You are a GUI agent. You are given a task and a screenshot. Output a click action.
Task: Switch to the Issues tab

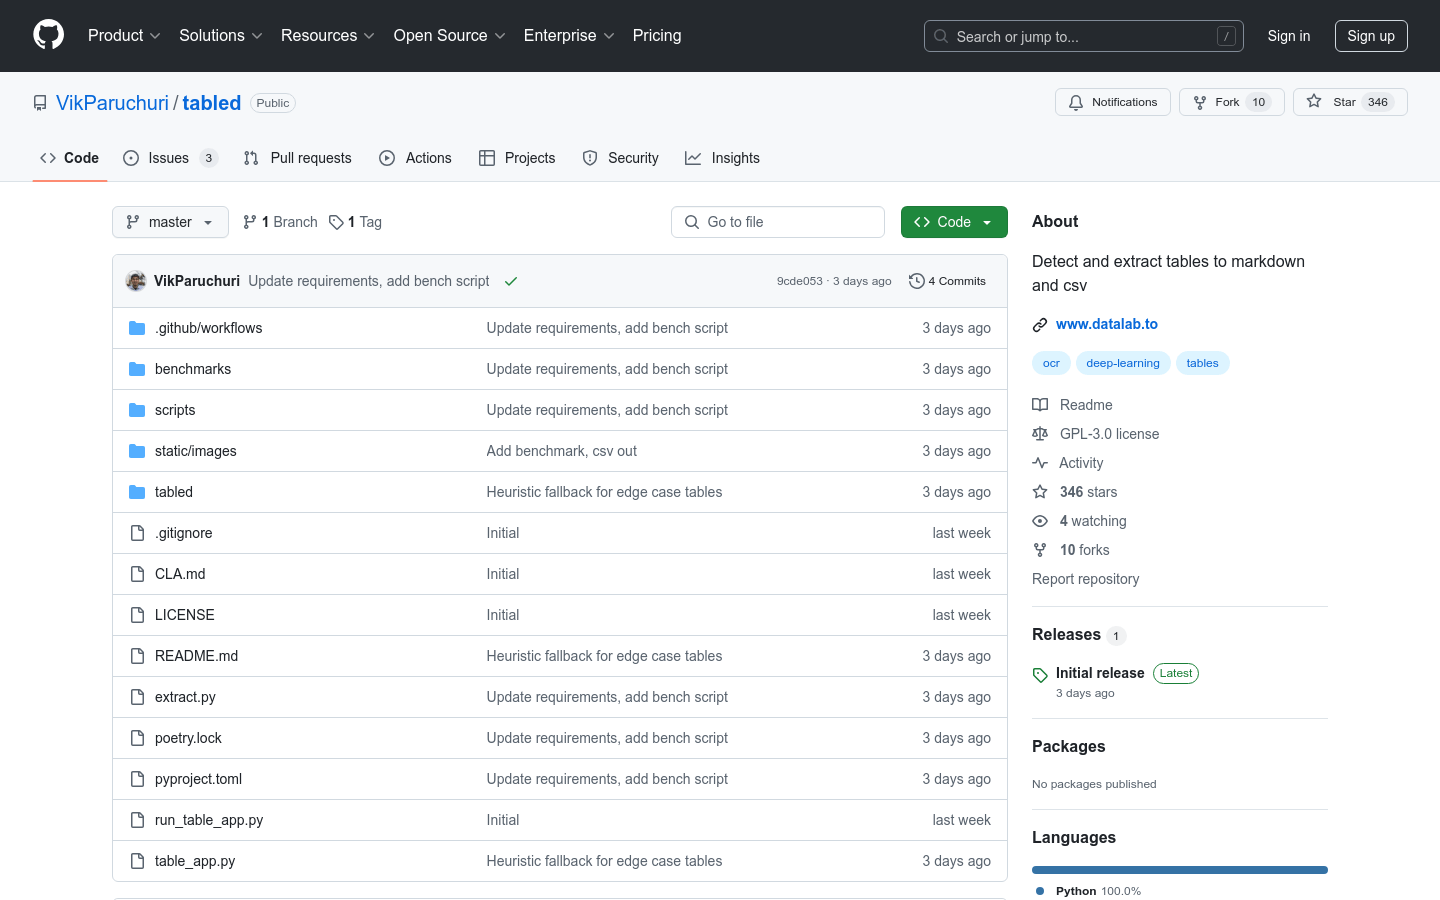[x=170, y=158]
